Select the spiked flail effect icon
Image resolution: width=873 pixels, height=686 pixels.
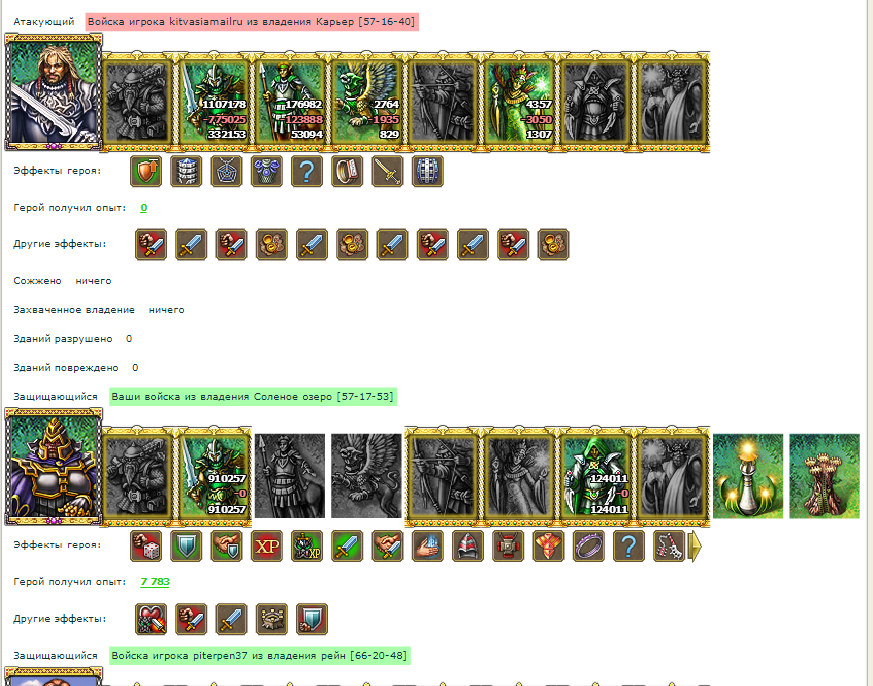[668, 546]
